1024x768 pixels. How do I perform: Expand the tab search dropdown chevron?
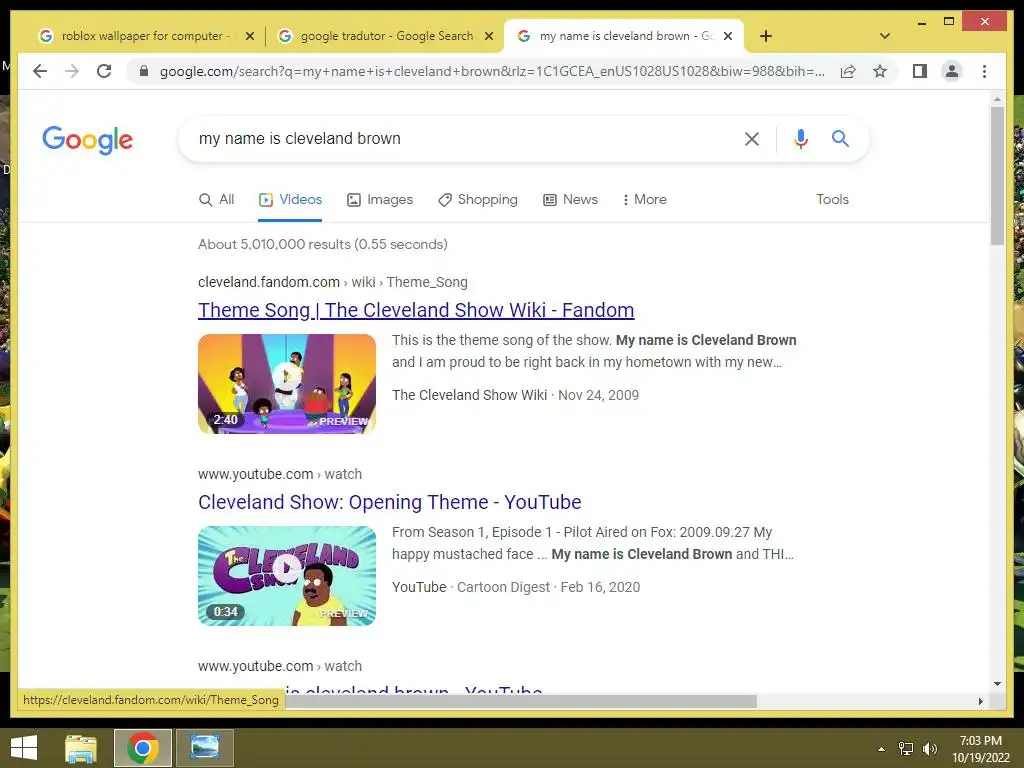[x=884, y=36]
